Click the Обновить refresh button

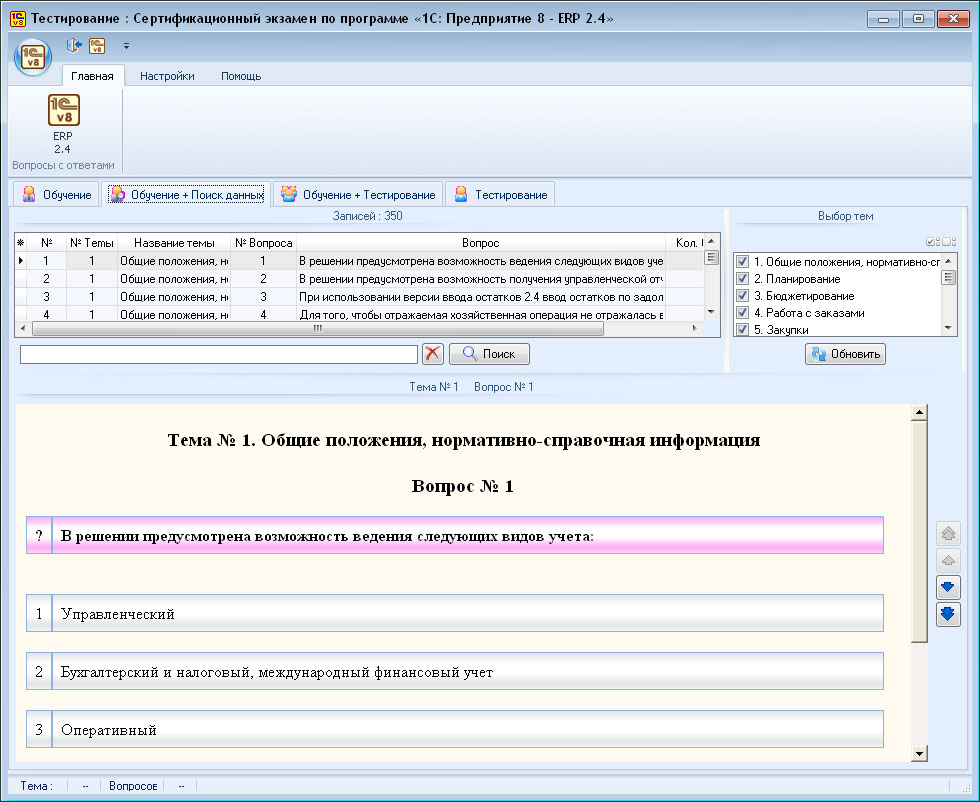pyautogui.click(x=845, y=354)
